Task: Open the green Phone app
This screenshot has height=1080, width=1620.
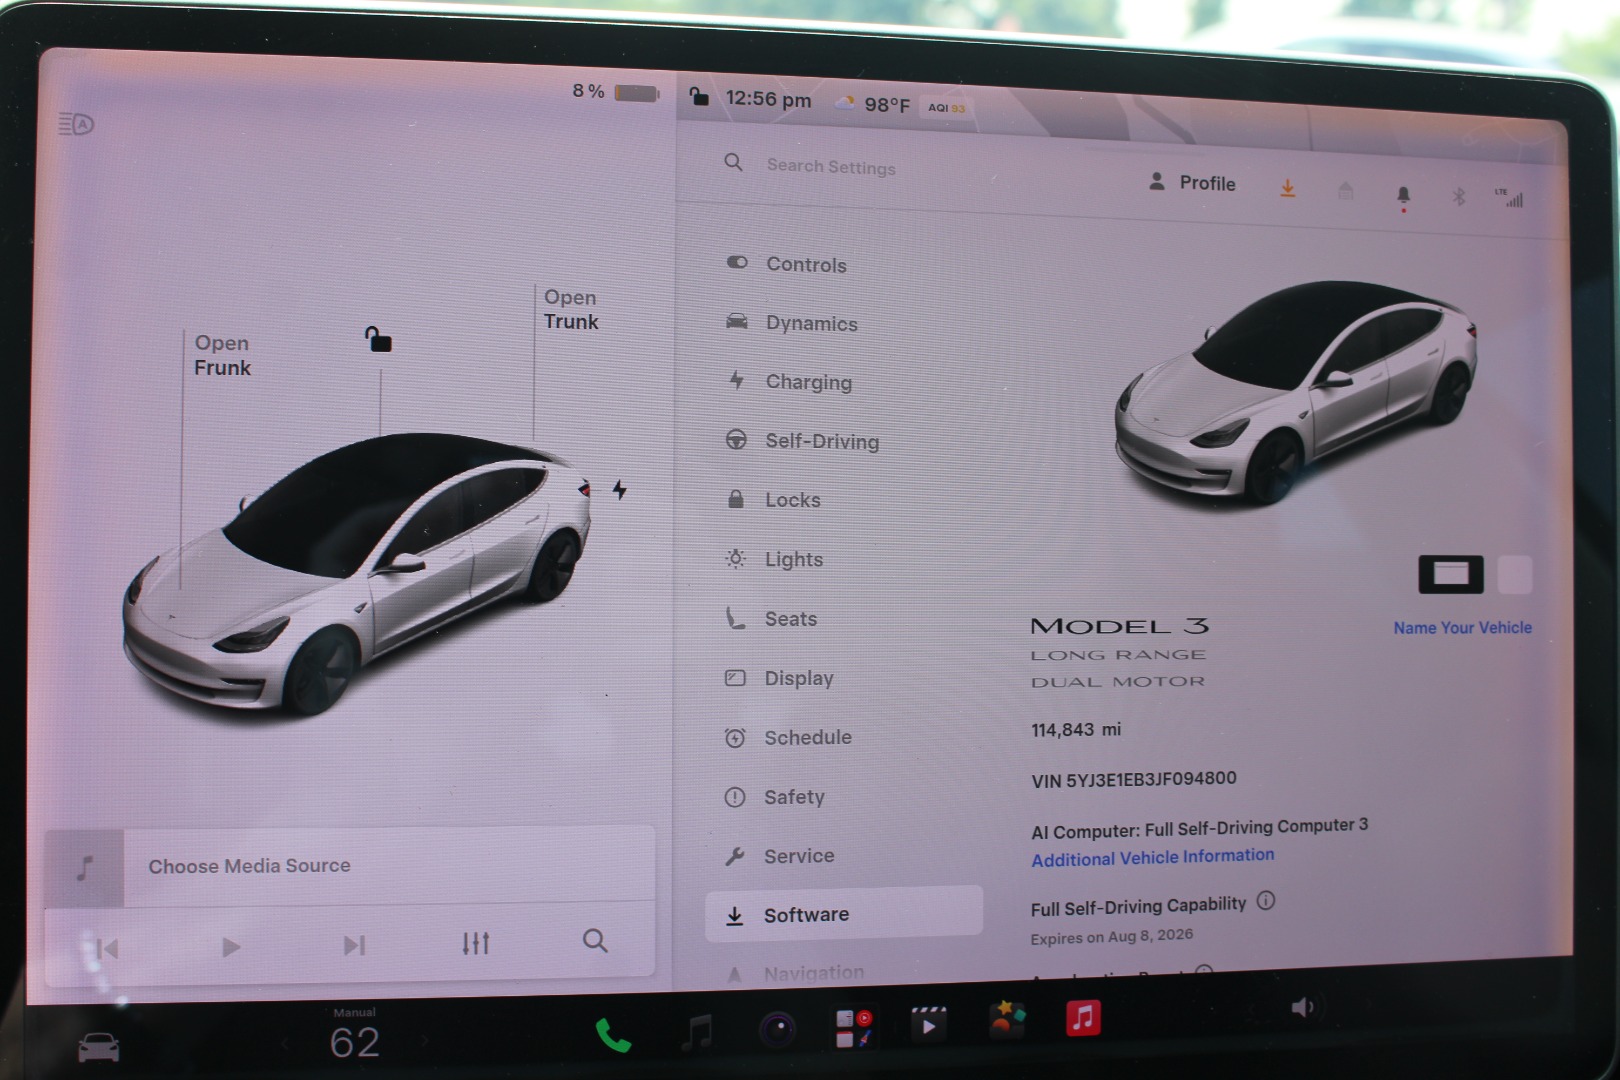Action: [613, 1035]
